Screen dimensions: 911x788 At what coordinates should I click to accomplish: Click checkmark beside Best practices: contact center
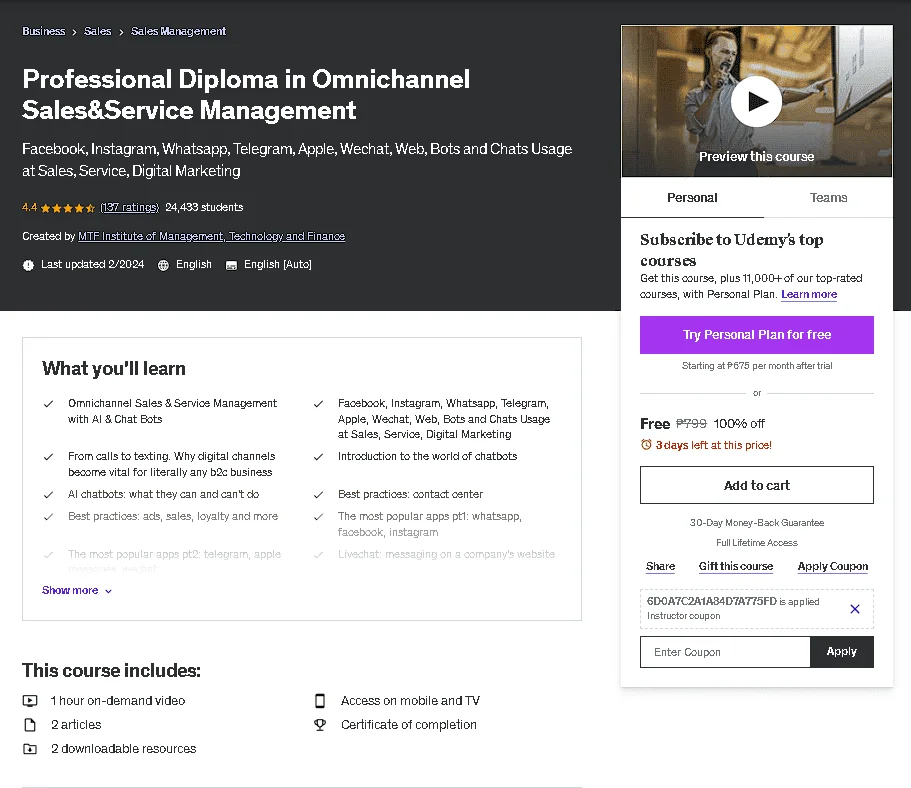(x=318, y=495)
